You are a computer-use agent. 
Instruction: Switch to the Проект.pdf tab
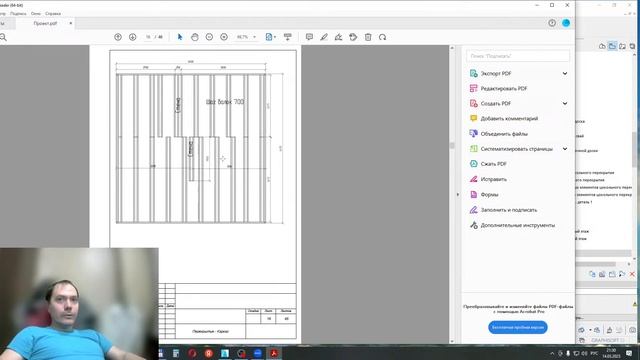pyautogui.click(x=45, y=24)
